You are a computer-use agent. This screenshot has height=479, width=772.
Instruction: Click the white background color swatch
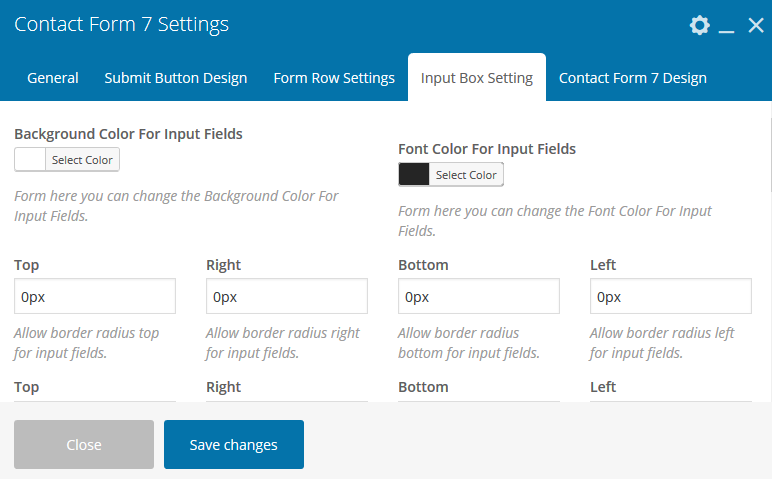pyautogui.click(x=31, y=160)
